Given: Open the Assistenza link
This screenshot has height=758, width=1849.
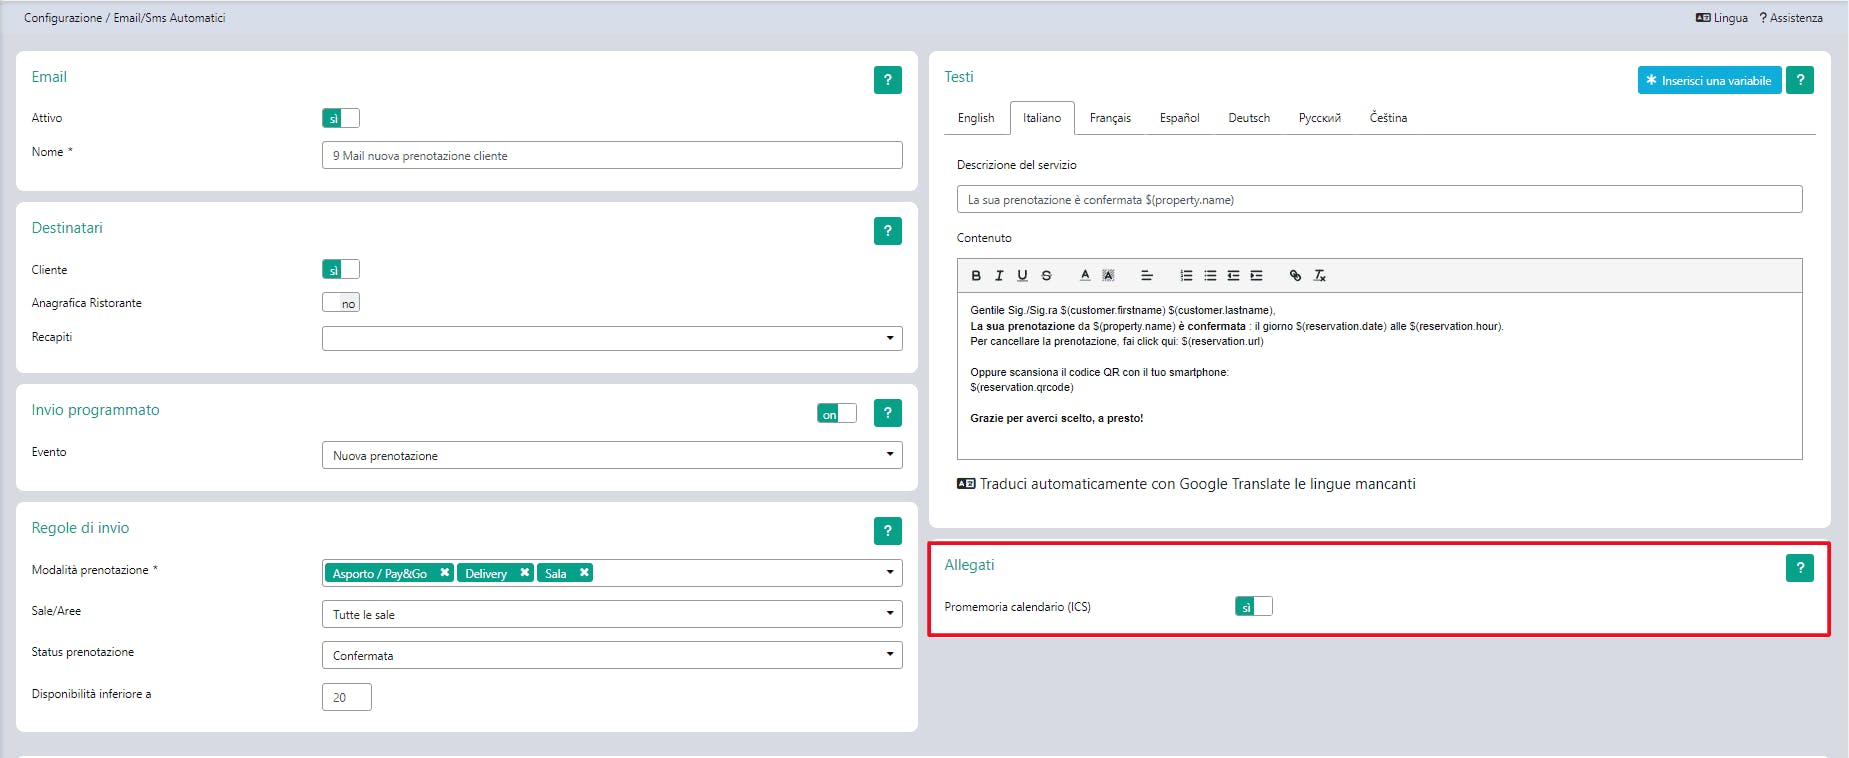Looking at the screenshot, I should coord(1791,18).
